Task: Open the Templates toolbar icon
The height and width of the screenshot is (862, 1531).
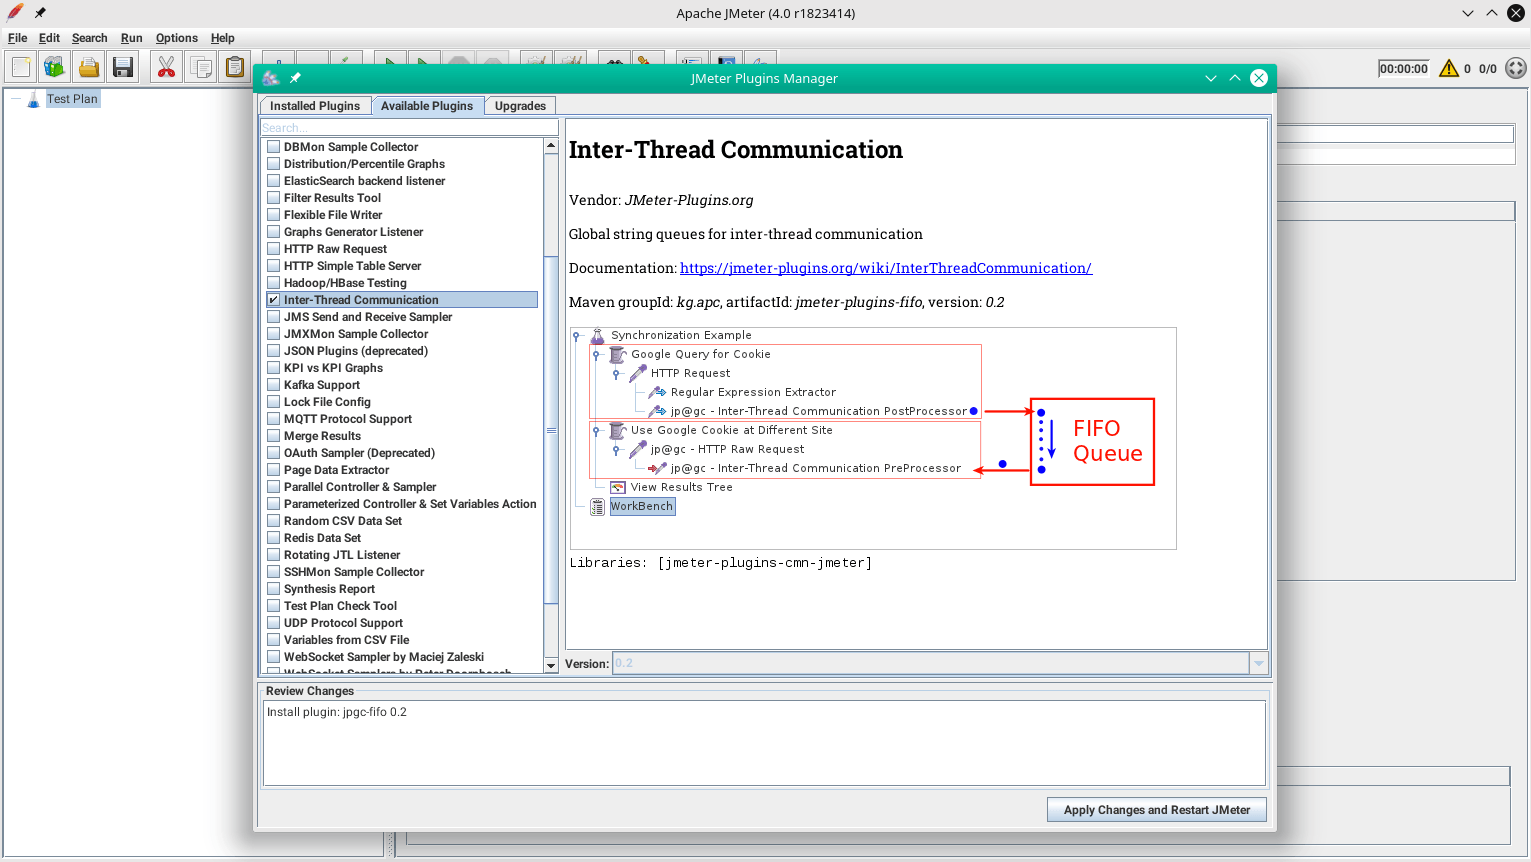Action: pyautogui.click(x=54, y=67)
